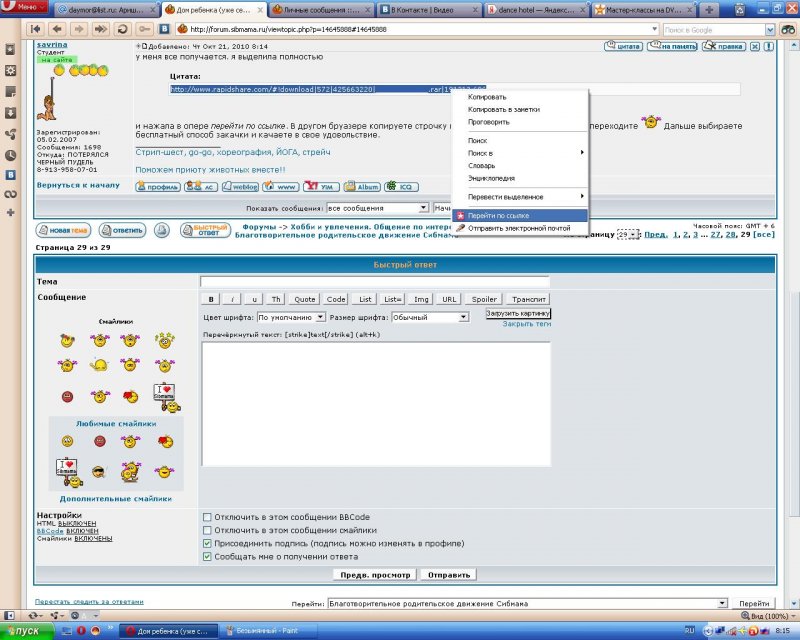800x640 pixels.
Task: Open the Windows 'пуск' Start button
Action: [27, 631]
